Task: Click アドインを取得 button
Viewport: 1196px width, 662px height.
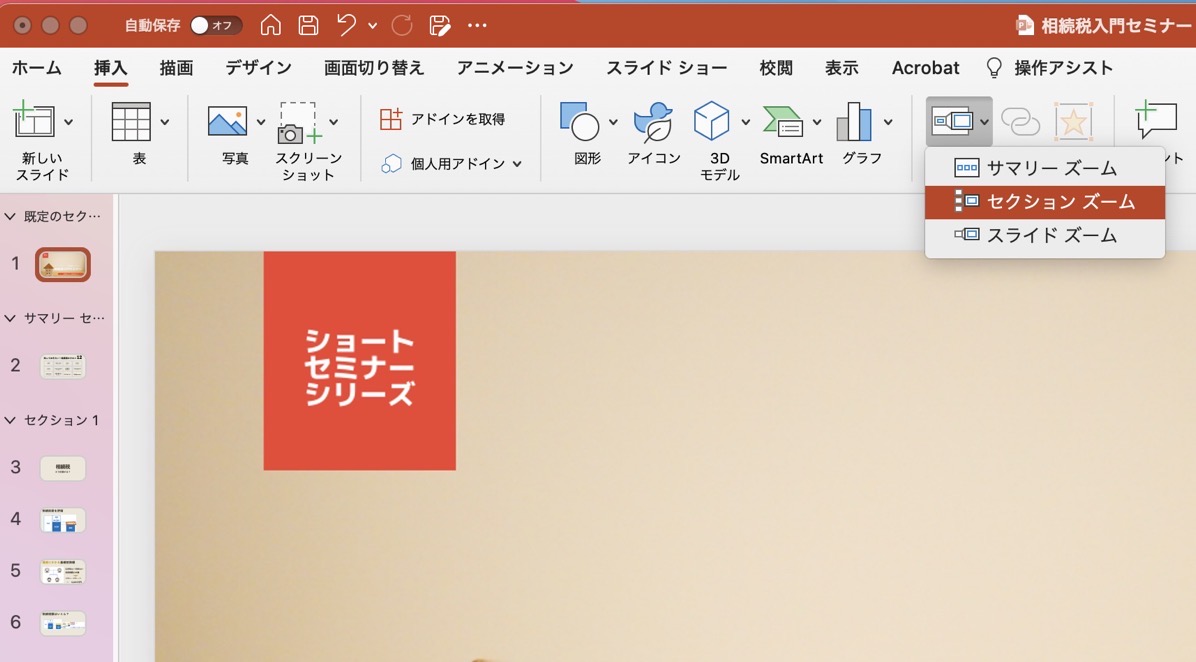Action: pyautogui.click(x=442, y=119)
